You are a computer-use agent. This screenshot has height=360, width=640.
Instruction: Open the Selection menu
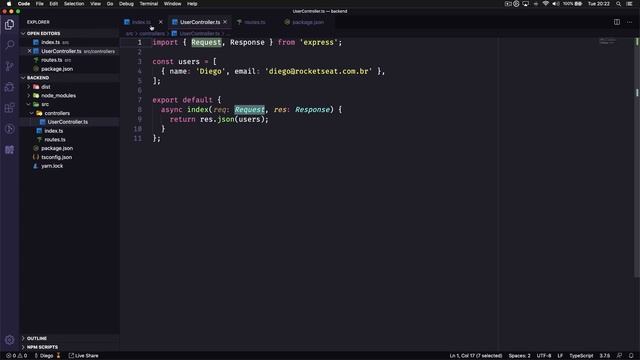74,4
